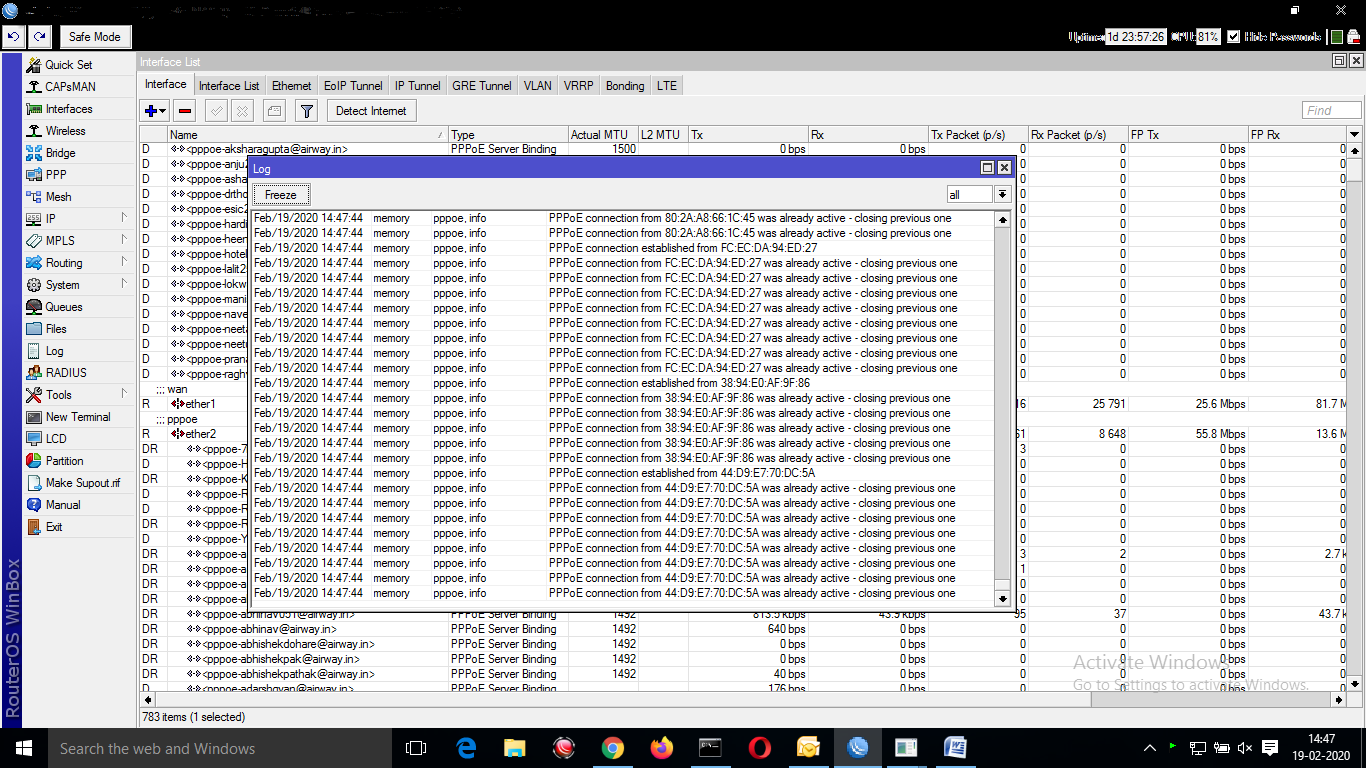Screen dimensions: 1366x768
Task: Open Google Chrome from the taskbar
Action: (x=613, y=748)
